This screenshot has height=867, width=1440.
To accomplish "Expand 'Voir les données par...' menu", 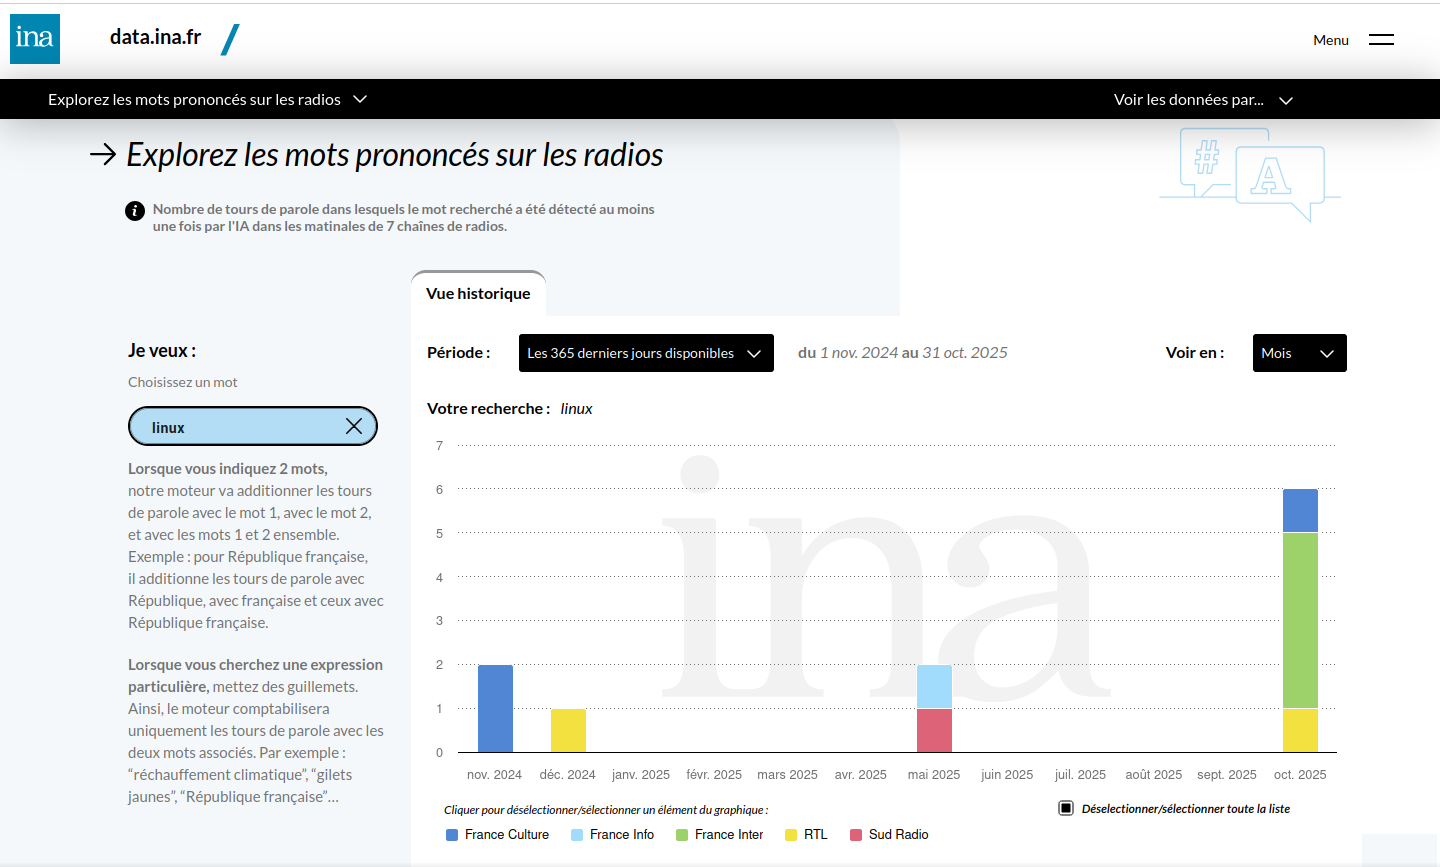I will tap(1203, 100).
